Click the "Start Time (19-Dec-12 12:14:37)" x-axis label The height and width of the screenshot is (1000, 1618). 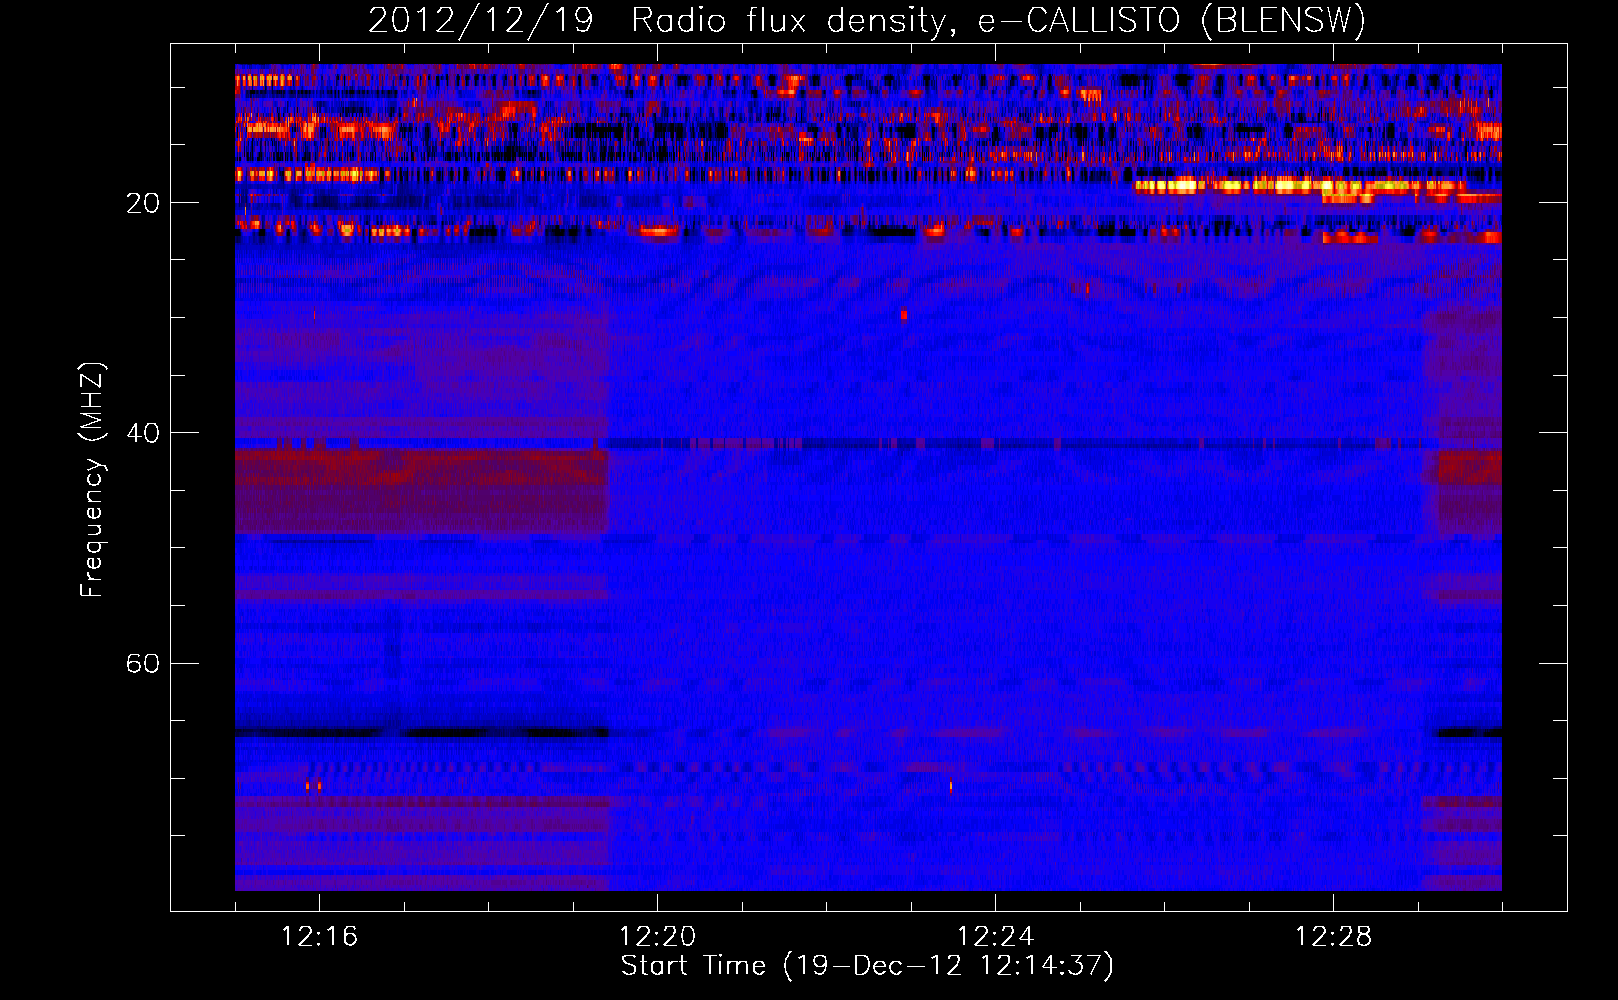coord(867,966)
